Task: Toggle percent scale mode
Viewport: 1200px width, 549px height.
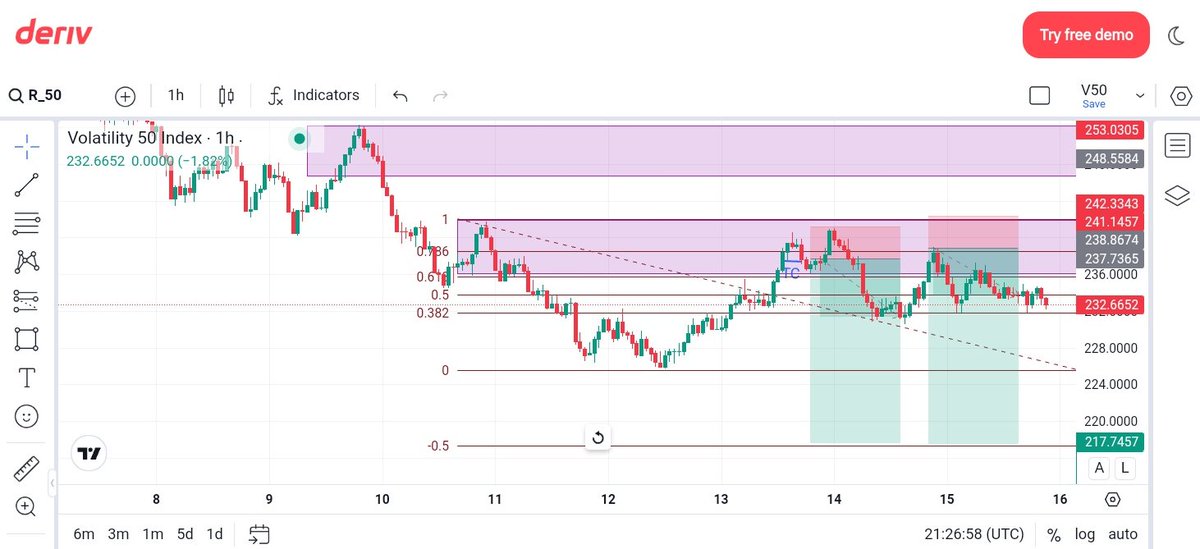Action: 1054,535
